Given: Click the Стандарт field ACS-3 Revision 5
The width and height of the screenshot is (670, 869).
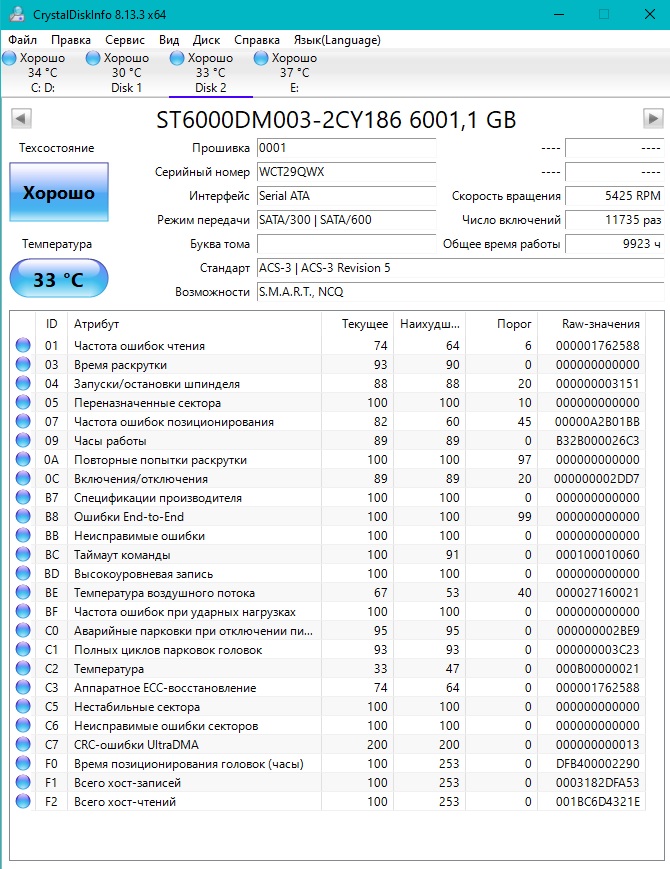Looking at the screenshot, I should (461, 268).
